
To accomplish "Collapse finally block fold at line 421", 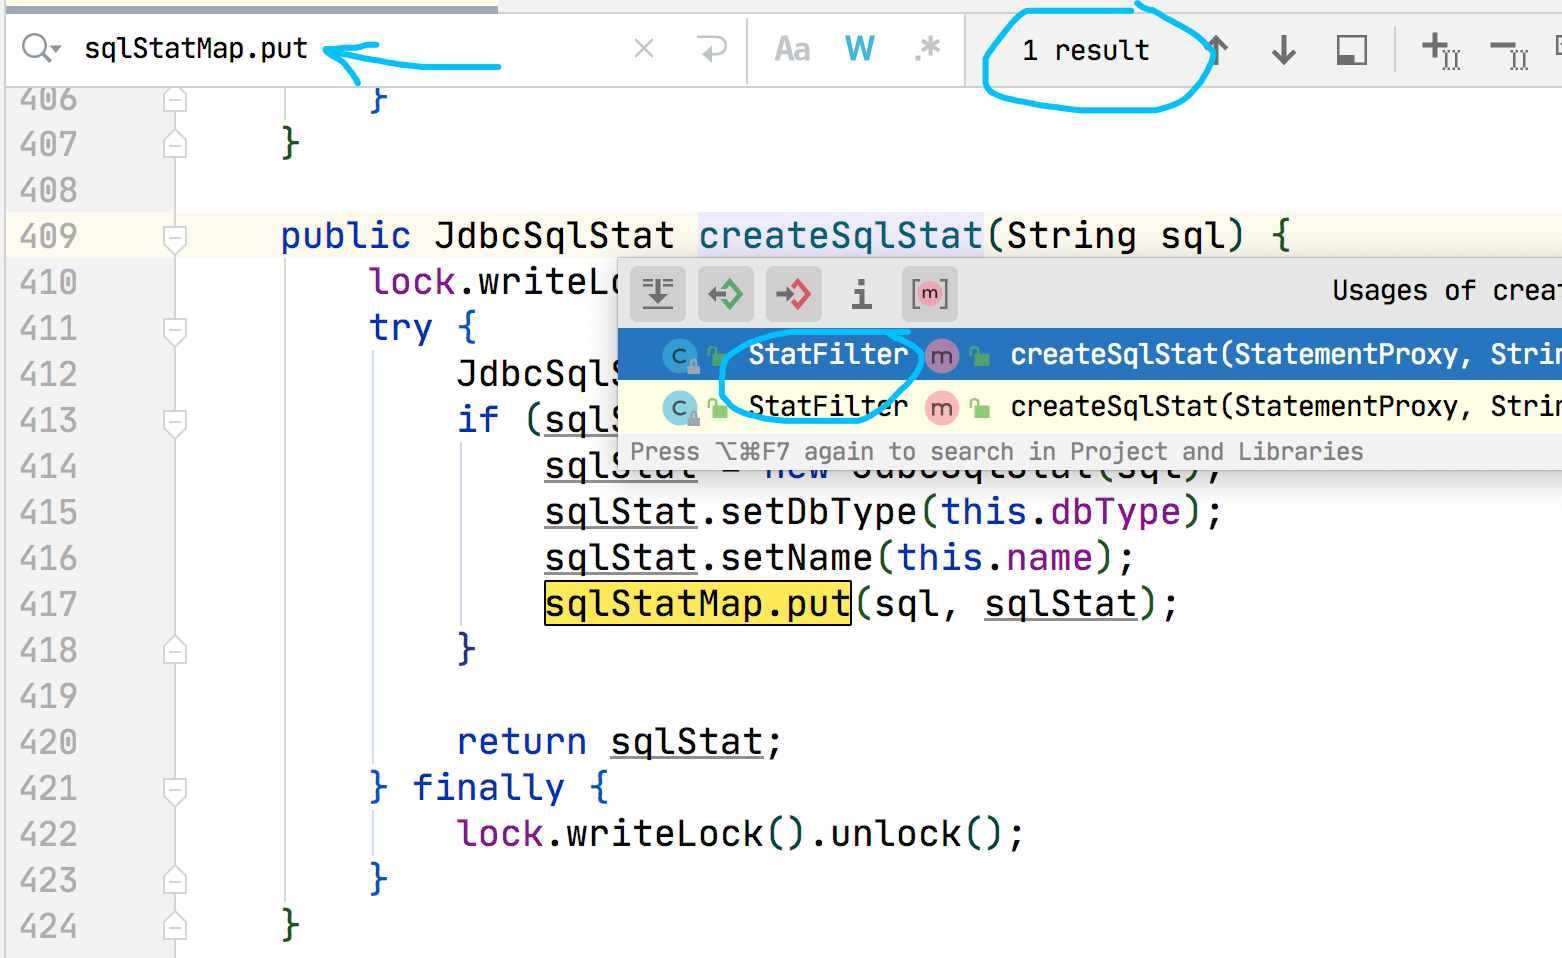I will click(175, 790).
